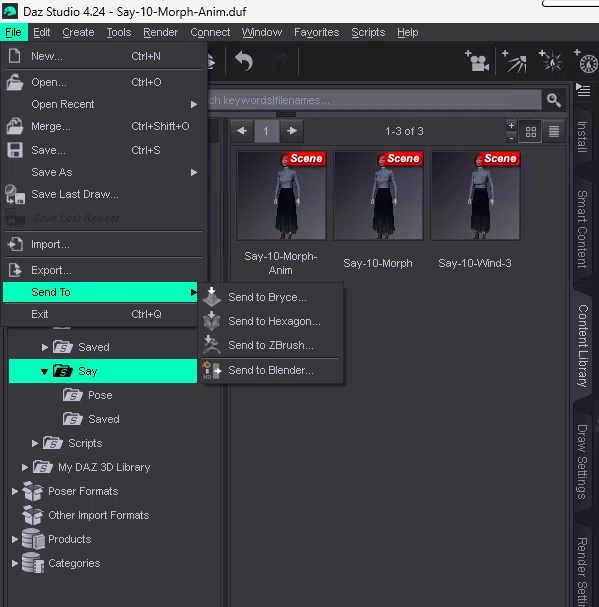The image size is (599, 607).
Task: Open the Smart Content side tab
Action: click(x=582, y=229)
